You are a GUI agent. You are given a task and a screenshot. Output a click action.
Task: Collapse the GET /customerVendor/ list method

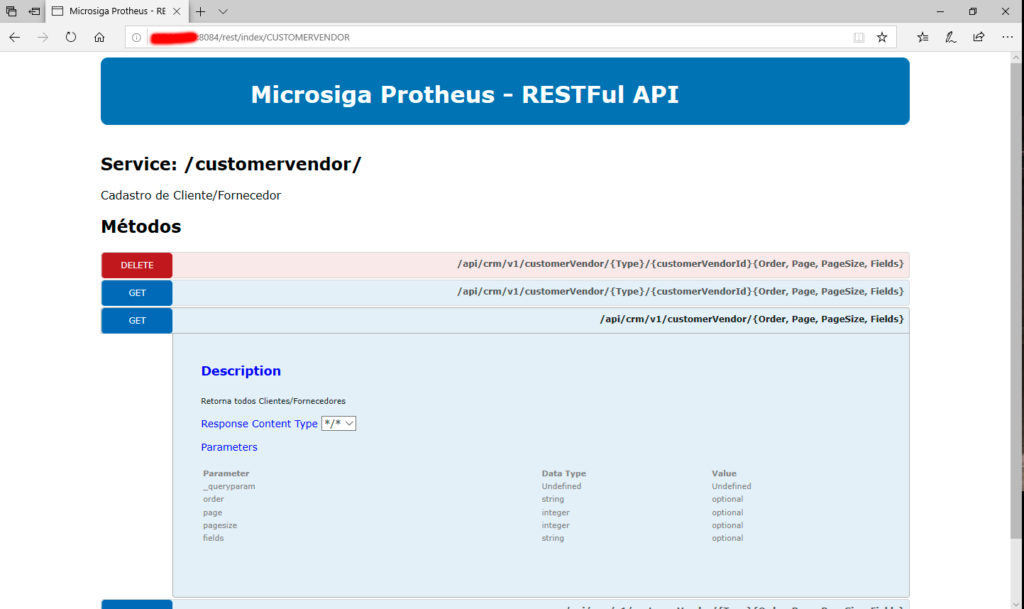[x=136, y=320]
